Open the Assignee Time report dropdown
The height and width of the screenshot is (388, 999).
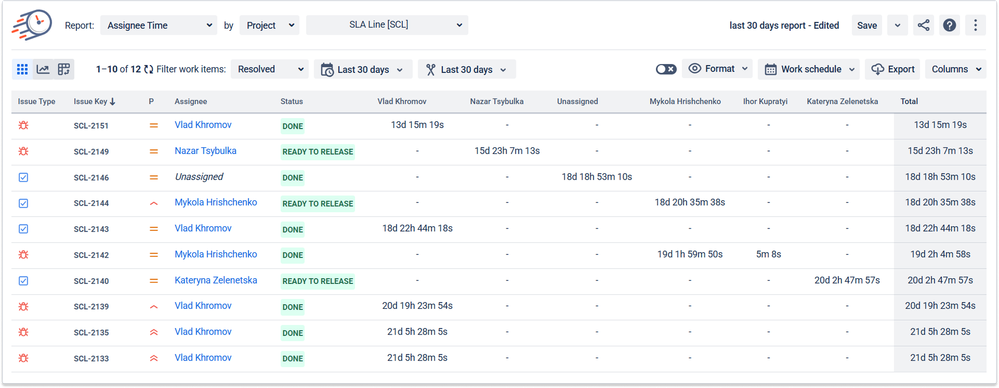(159, 25)
